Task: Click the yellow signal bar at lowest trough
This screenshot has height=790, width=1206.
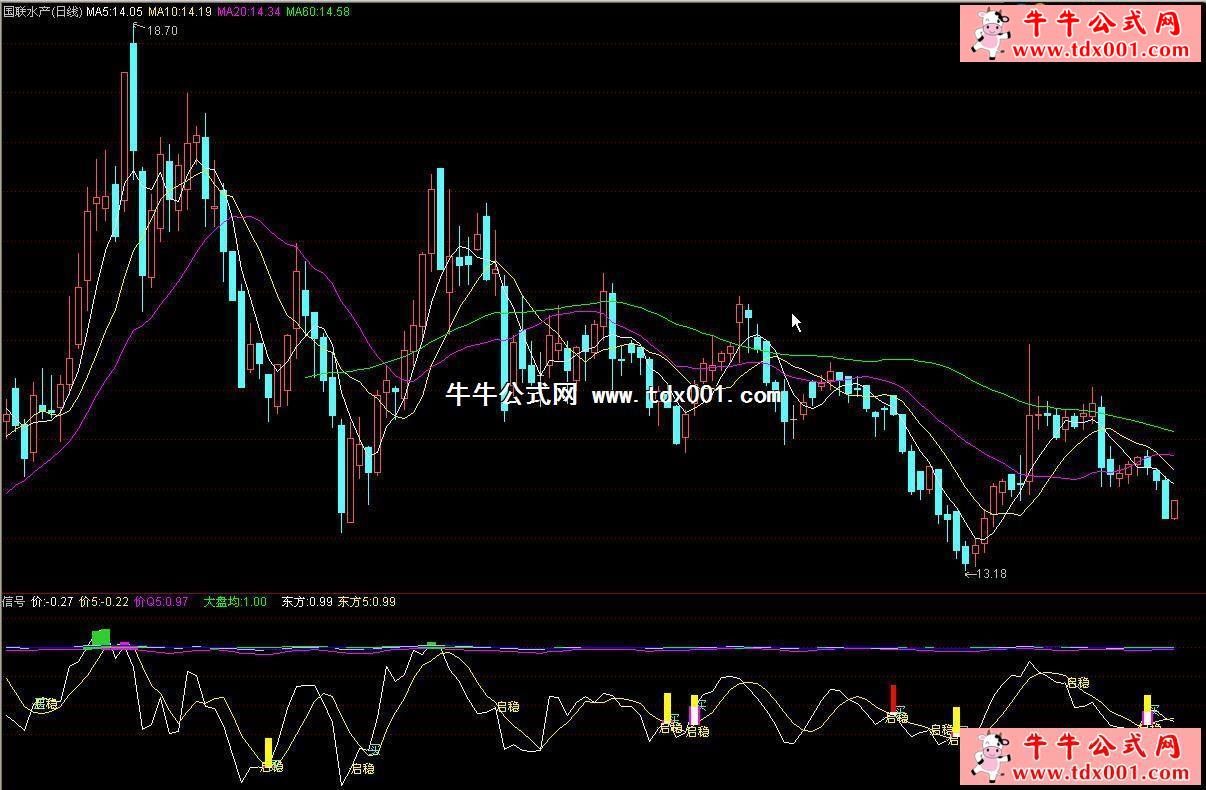Action: 268,751
